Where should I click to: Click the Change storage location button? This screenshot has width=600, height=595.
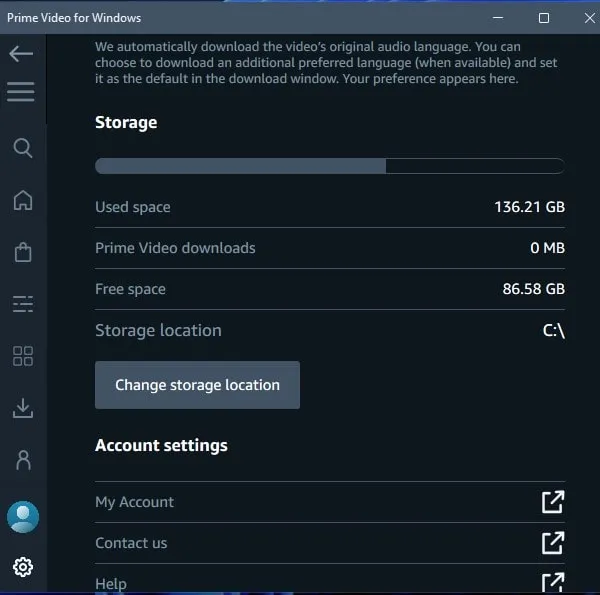tap(197, 385)
